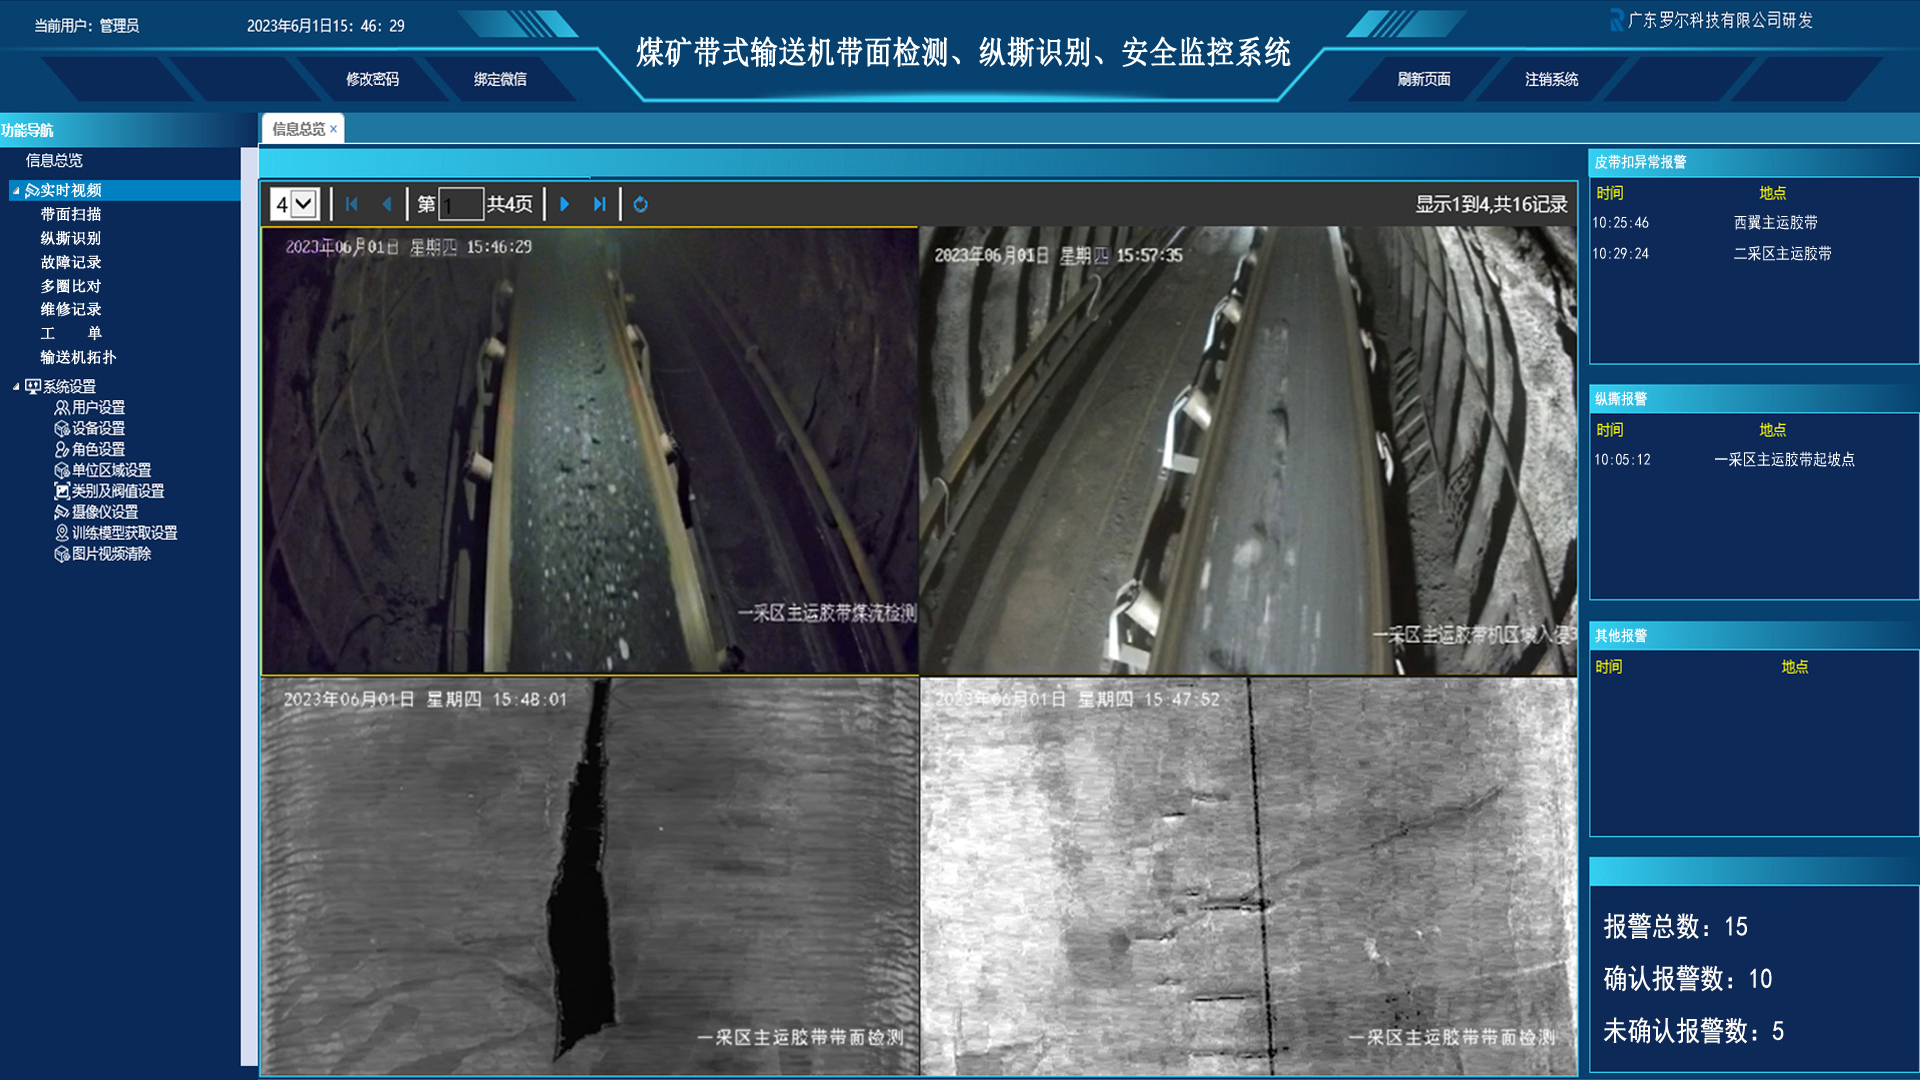The image size is (1920, 1080).
Task: Select the belt tear video thumbnail
Action: [x=590, y=876]
